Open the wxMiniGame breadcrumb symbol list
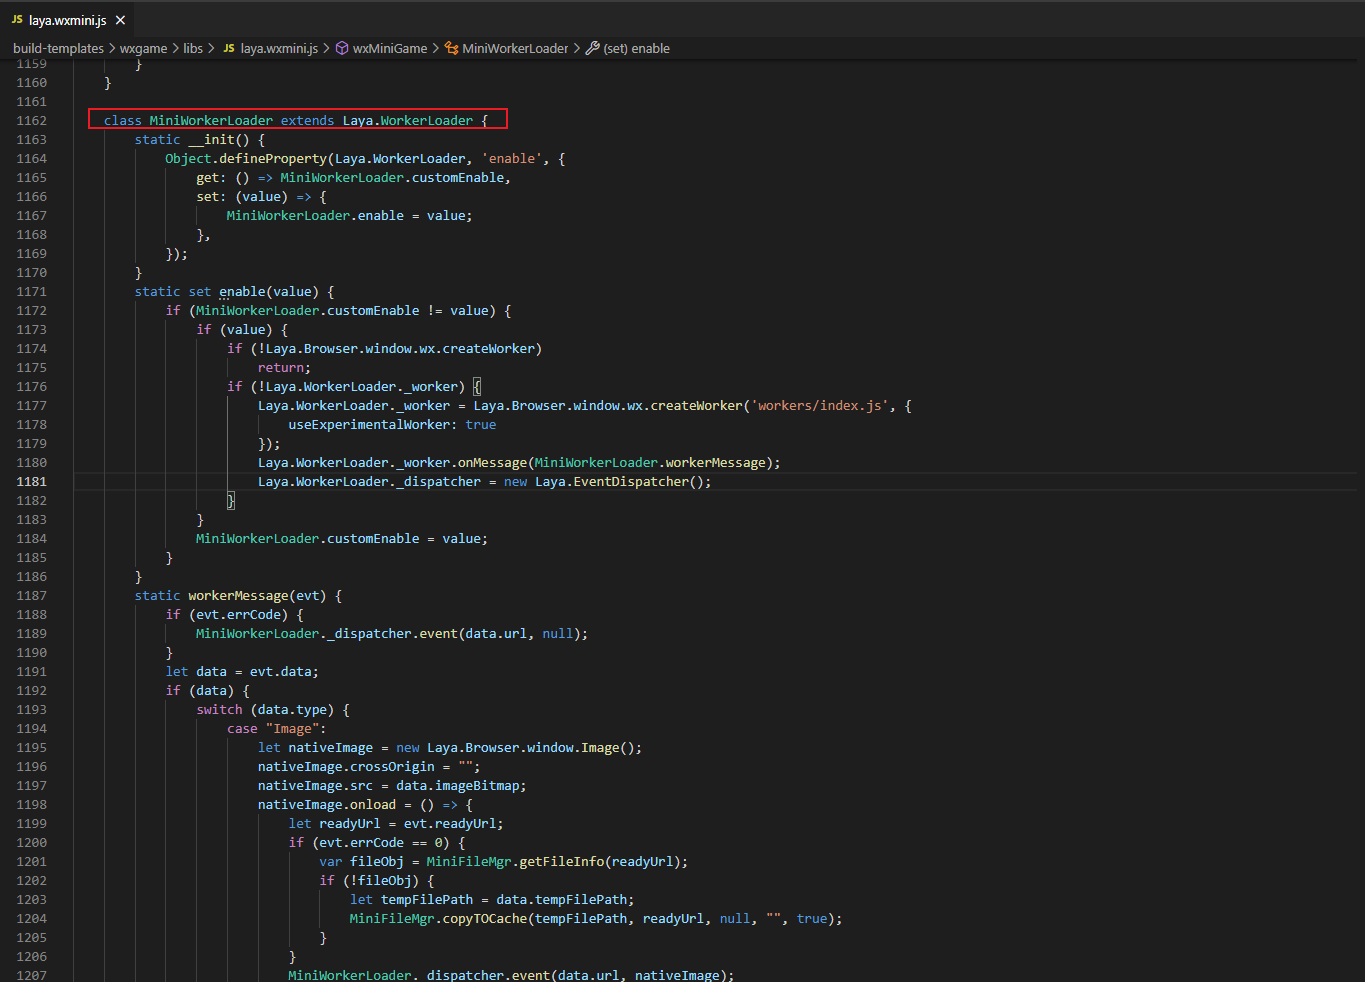 pos(390,48)
